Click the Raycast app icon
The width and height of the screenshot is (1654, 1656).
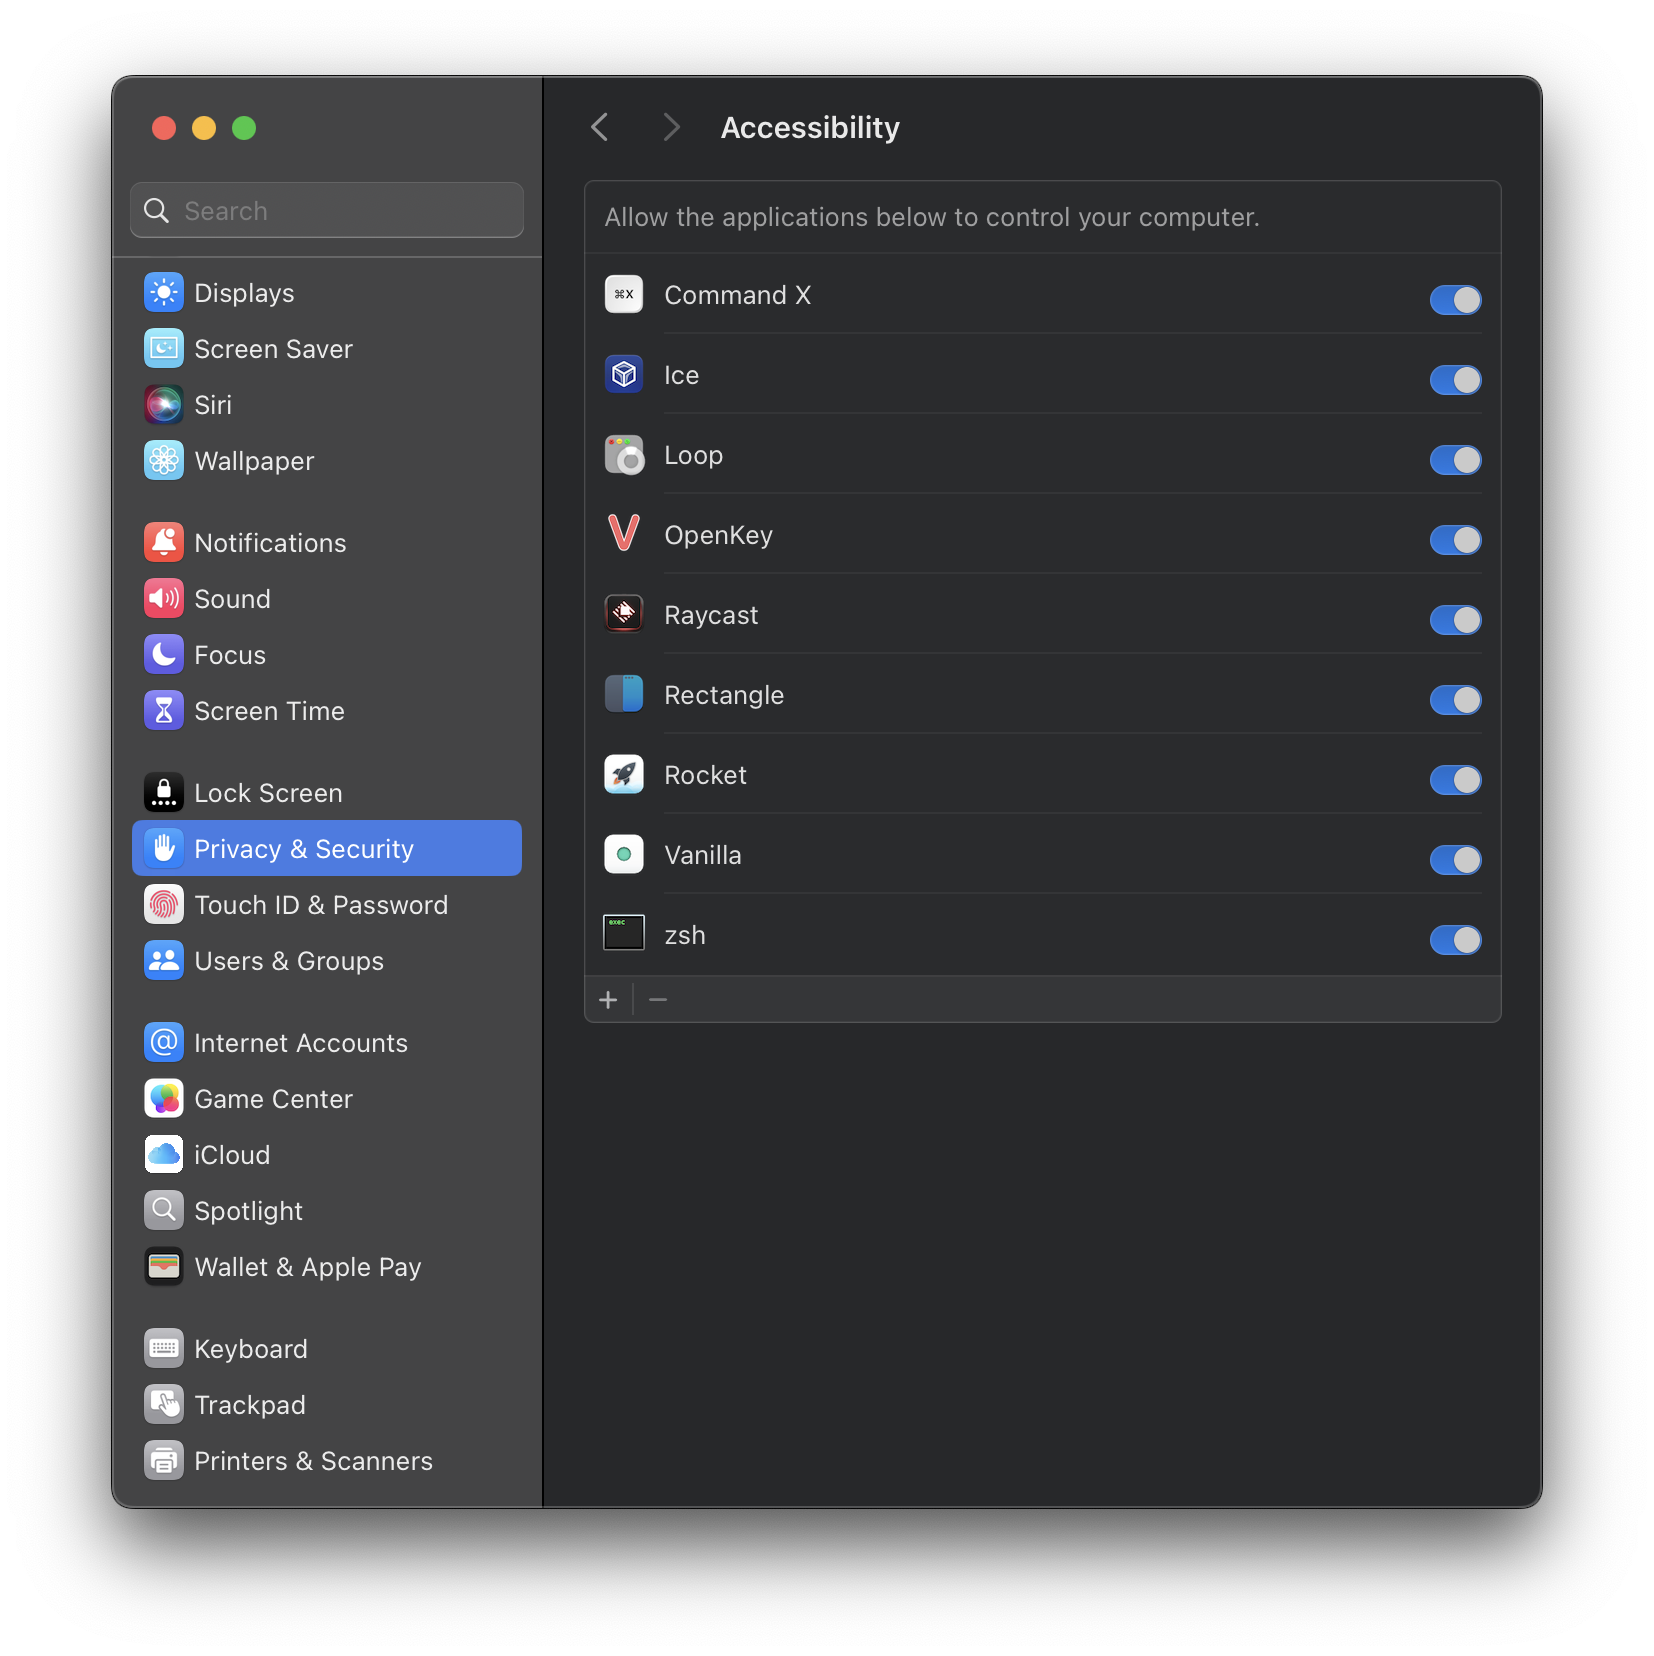[624, 615]
